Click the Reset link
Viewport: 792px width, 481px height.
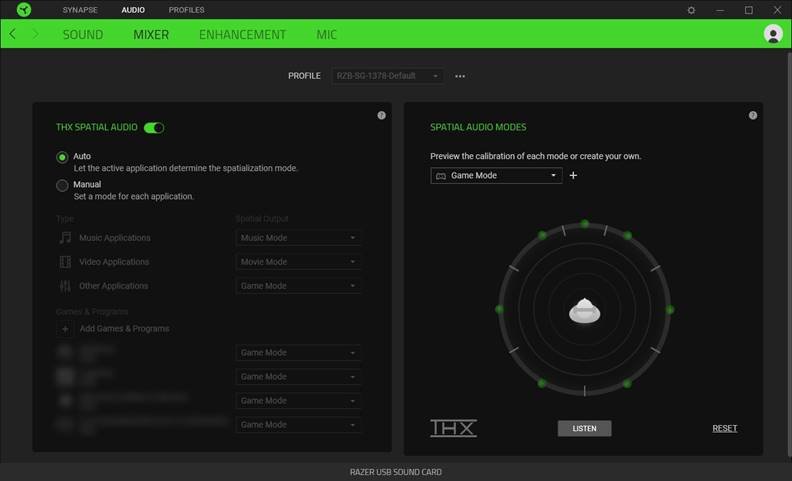725,428
